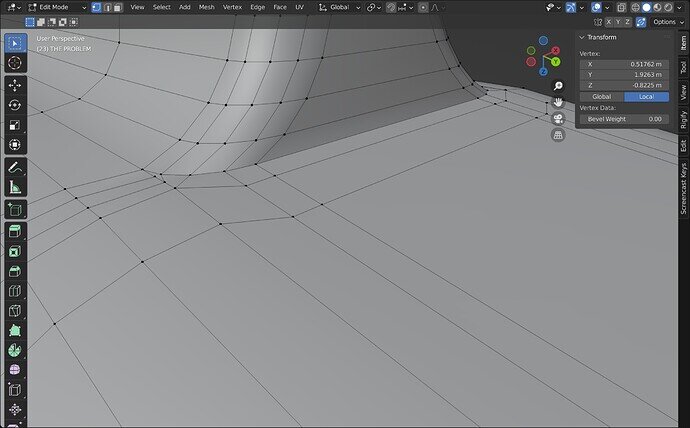Toggle X axis mirror button
The height and width of the screenshot is (428, 690).
[x=608, y=21]
